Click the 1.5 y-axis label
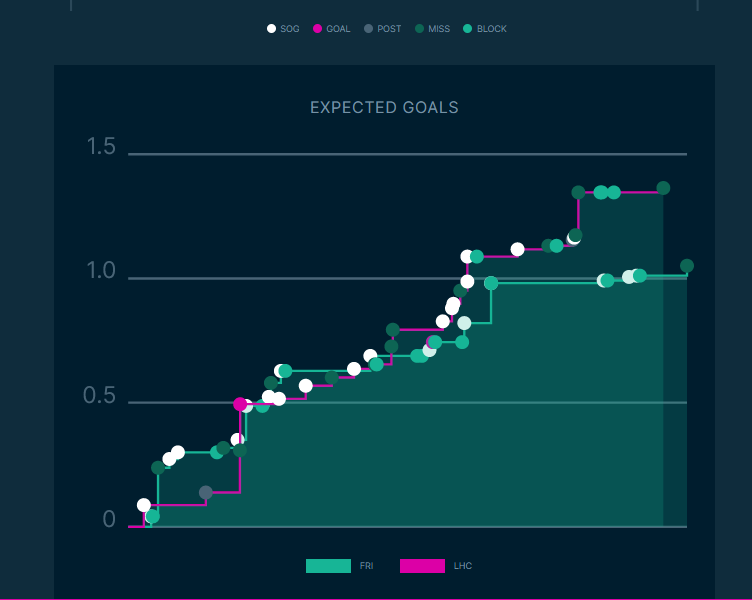752x600 pixels. 101,148
